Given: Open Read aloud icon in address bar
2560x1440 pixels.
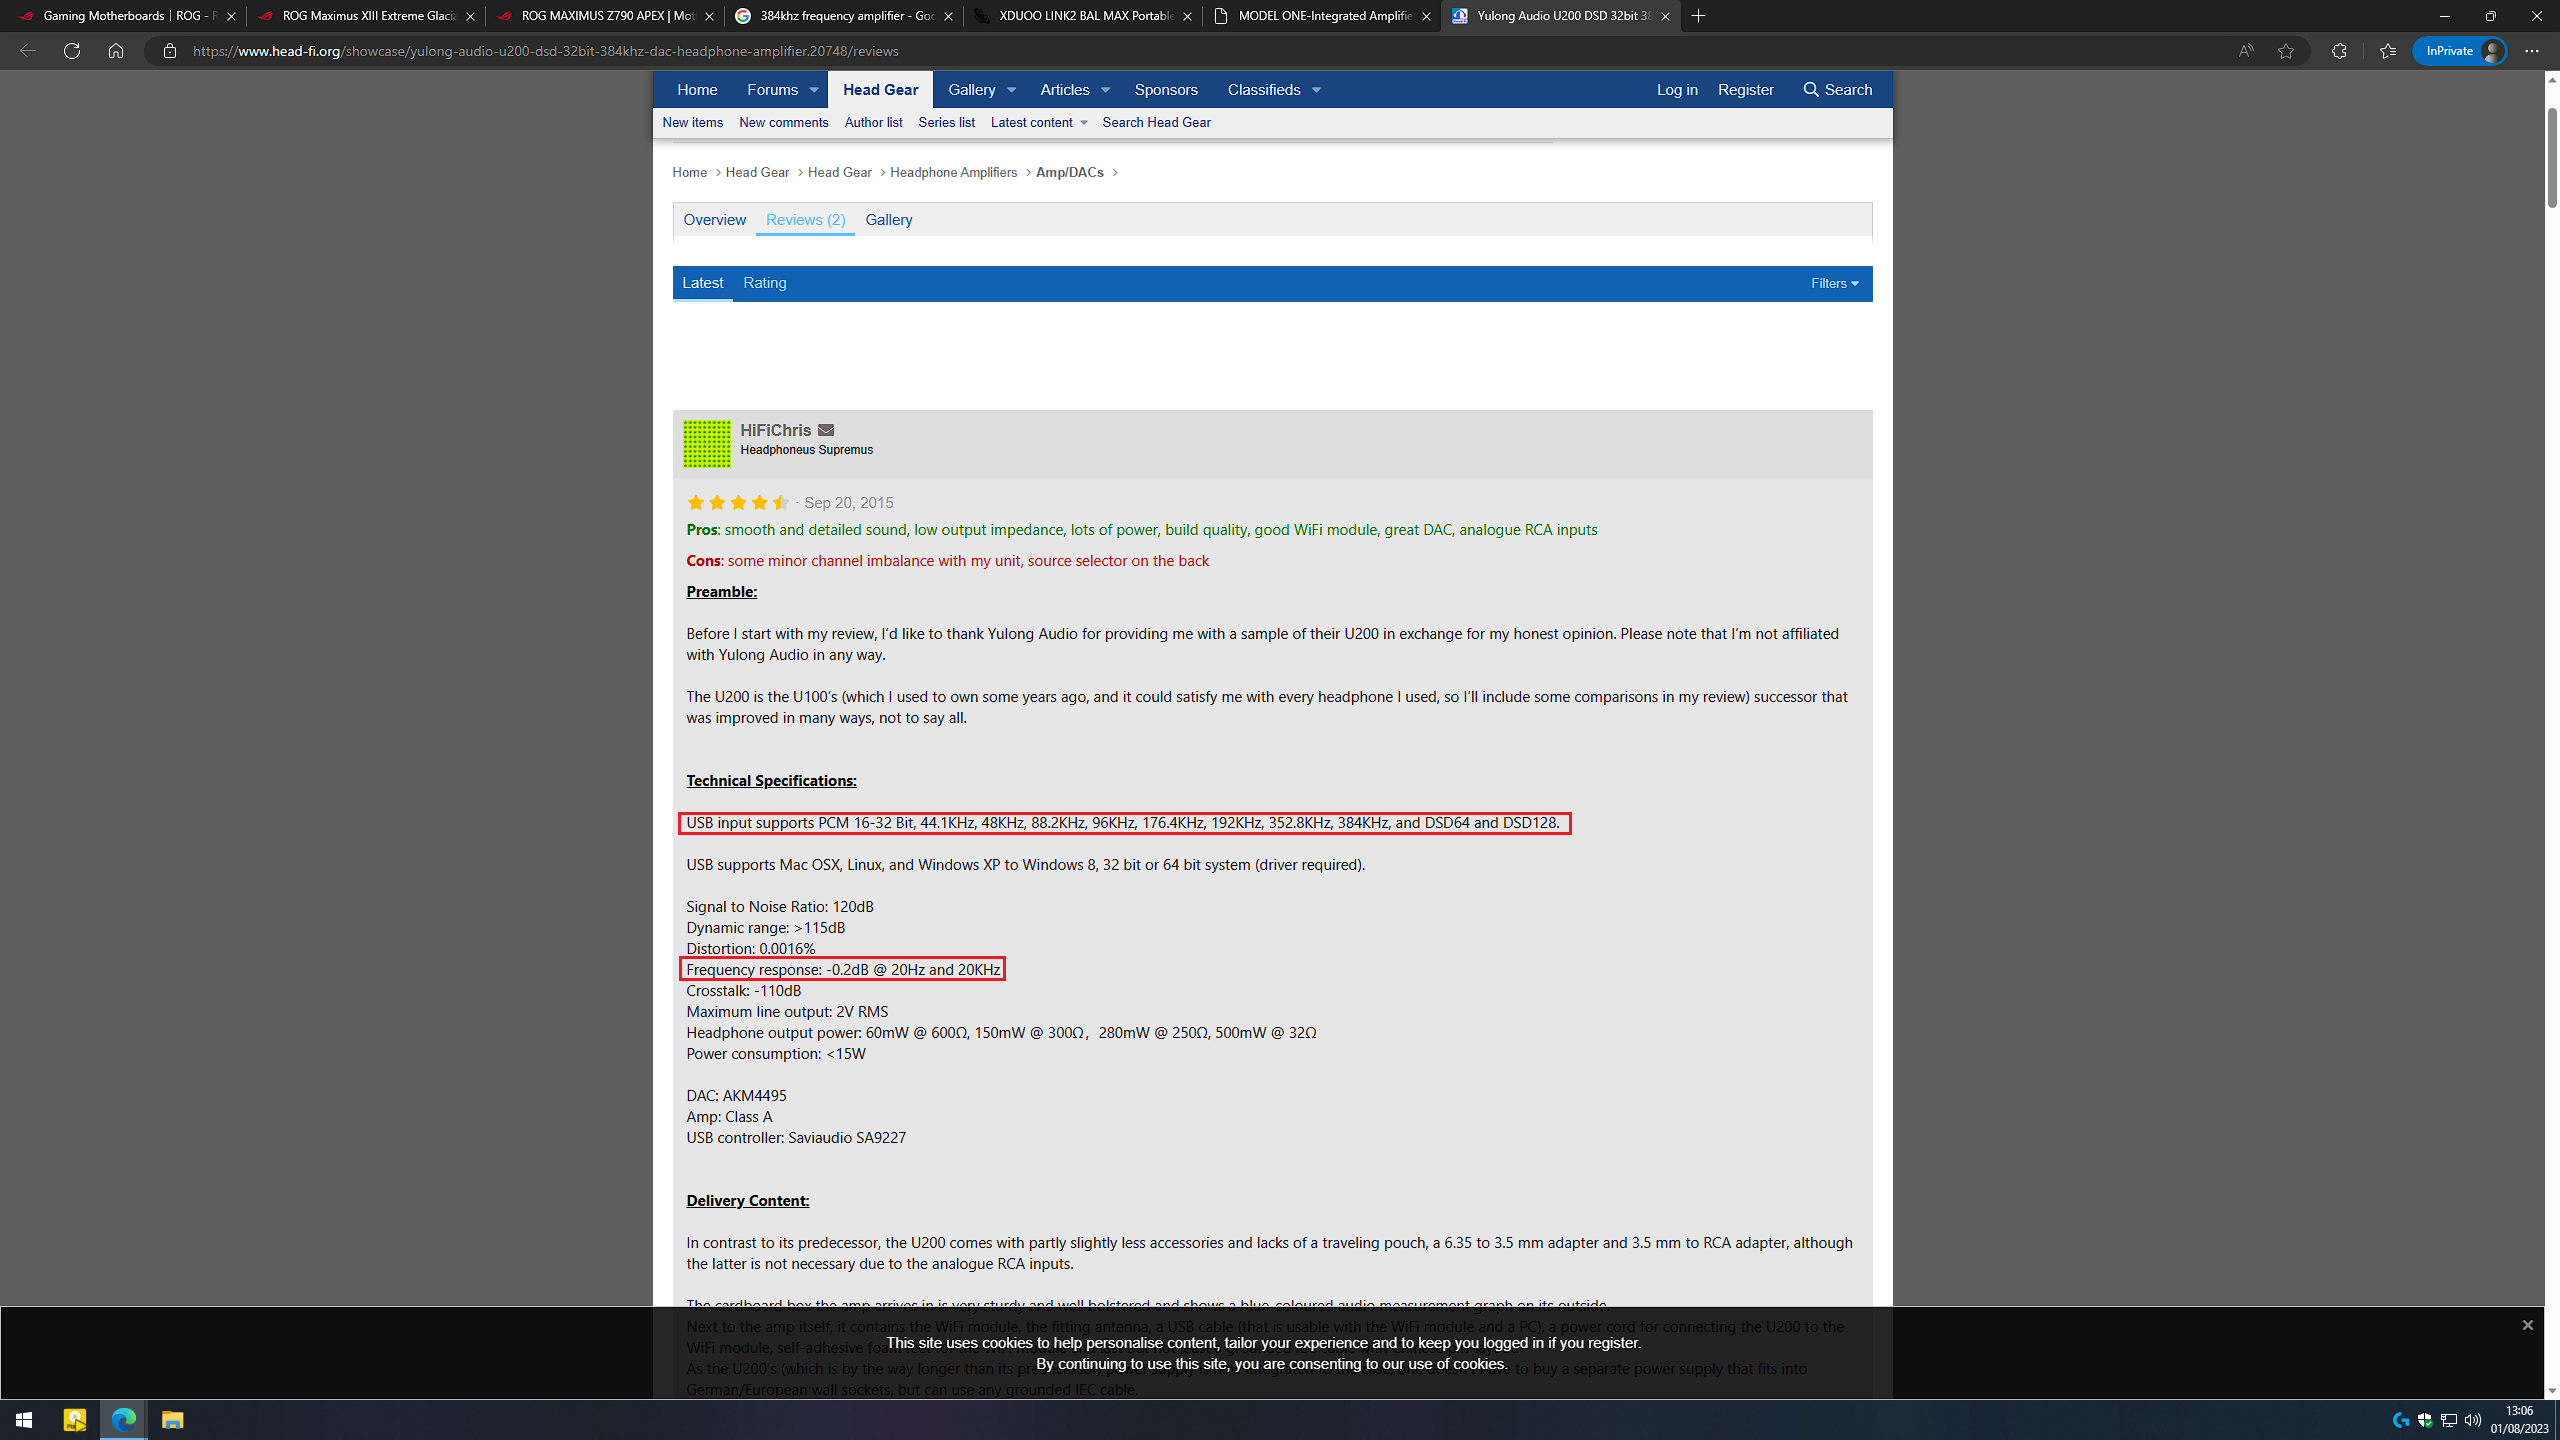Looking at the screenshot, I should click(2246, 51).
